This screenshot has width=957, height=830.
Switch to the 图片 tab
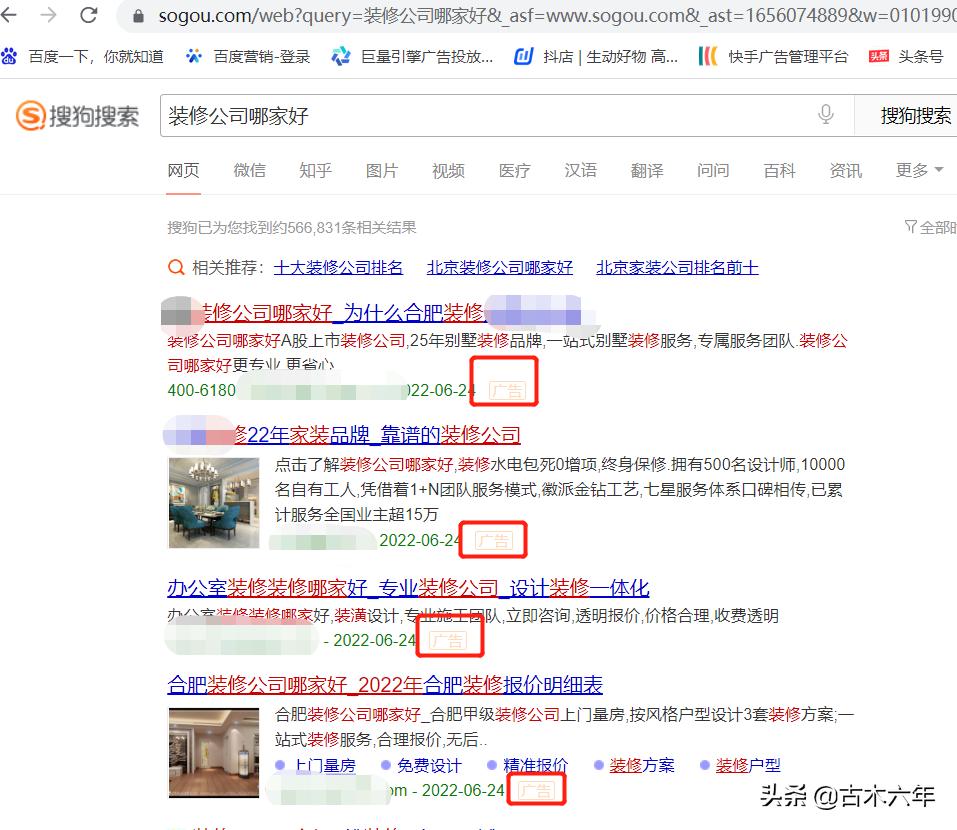[382, 170]
